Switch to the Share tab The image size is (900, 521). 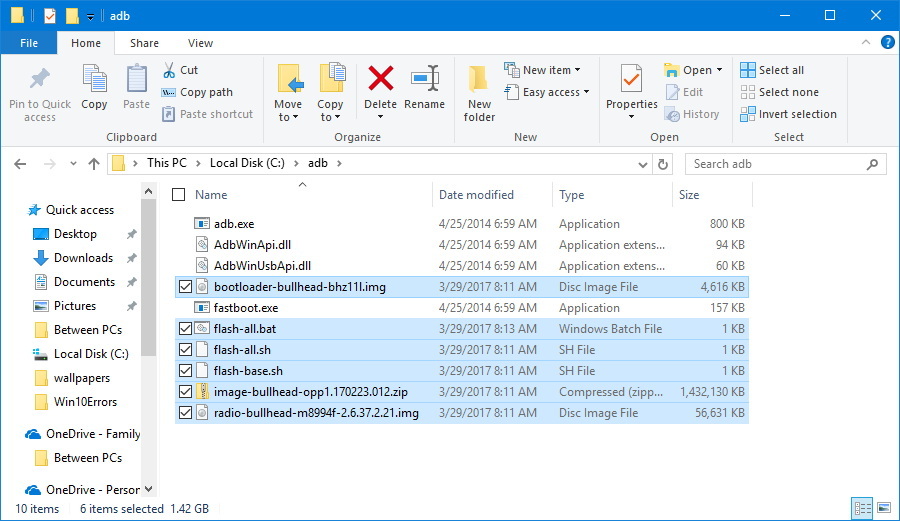point(144,43)
